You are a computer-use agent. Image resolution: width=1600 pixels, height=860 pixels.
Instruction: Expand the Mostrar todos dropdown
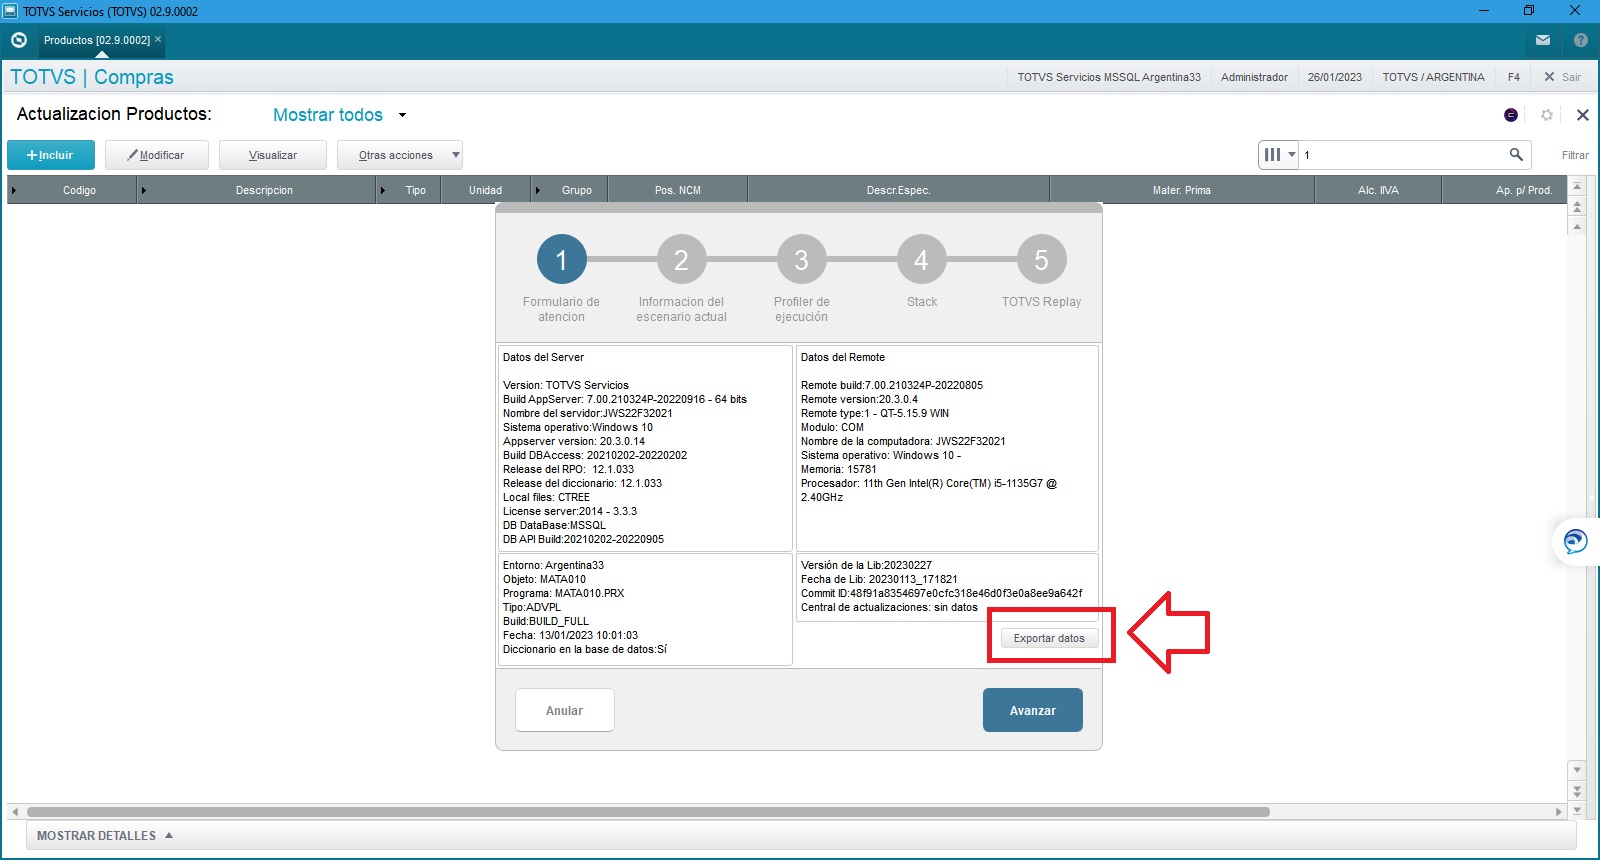[402, 115]
